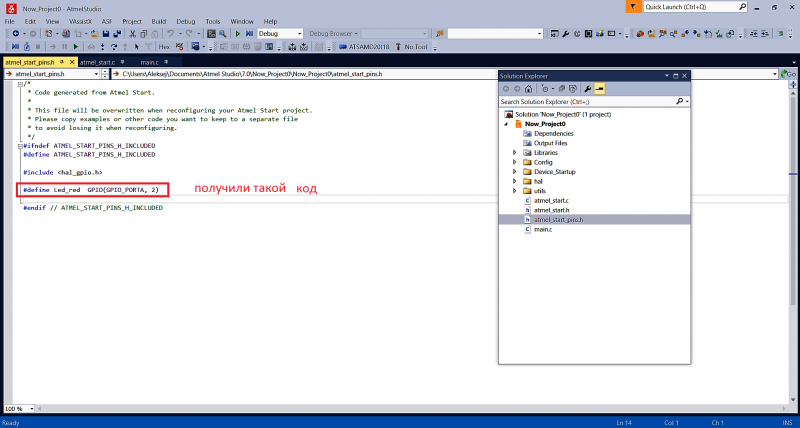
Task: Open the device ATSAMD20J18 chip button
Action: [x=364, y=47]
